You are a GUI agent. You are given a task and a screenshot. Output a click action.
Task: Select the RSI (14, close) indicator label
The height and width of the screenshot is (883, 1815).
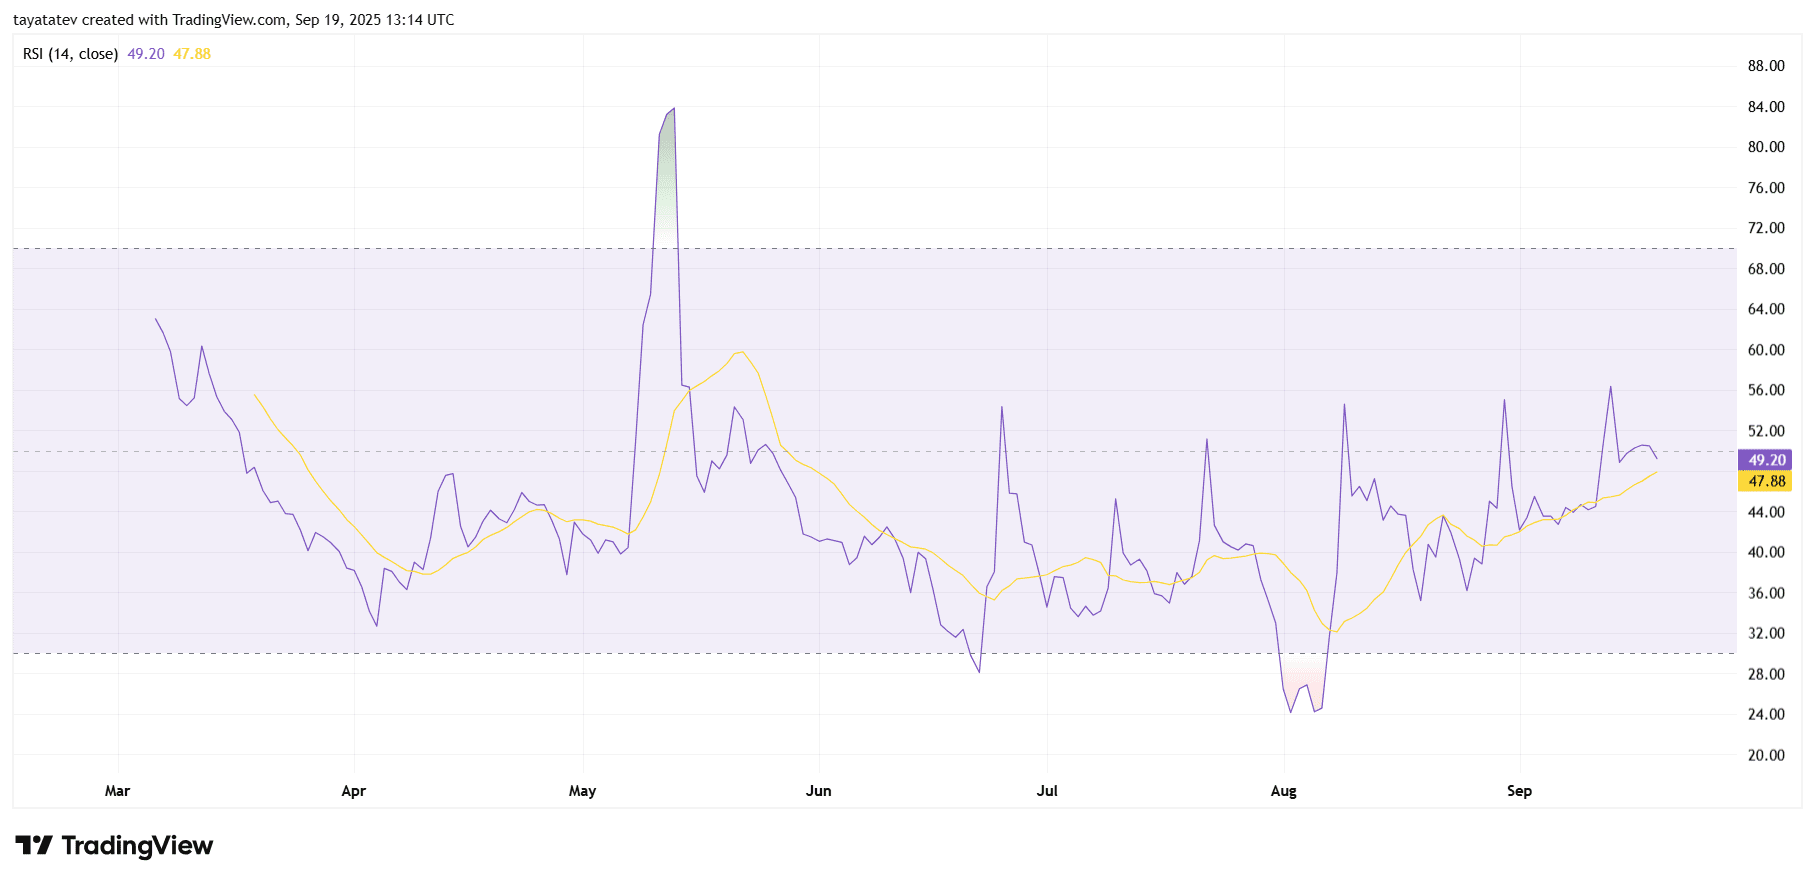[x=70, y=54]
